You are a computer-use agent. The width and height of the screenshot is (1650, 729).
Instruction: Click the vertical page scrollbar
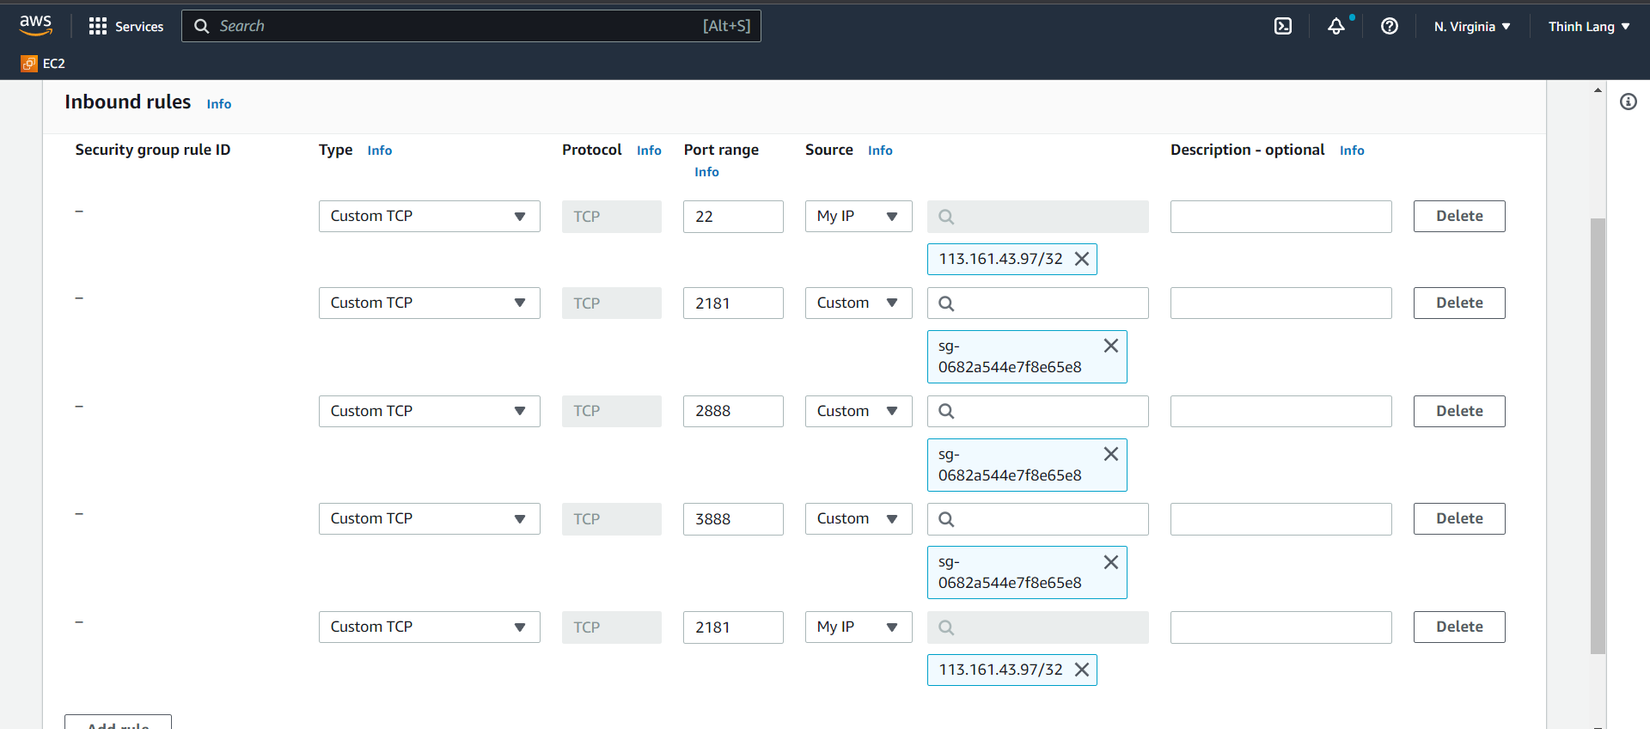[1597, 435]
